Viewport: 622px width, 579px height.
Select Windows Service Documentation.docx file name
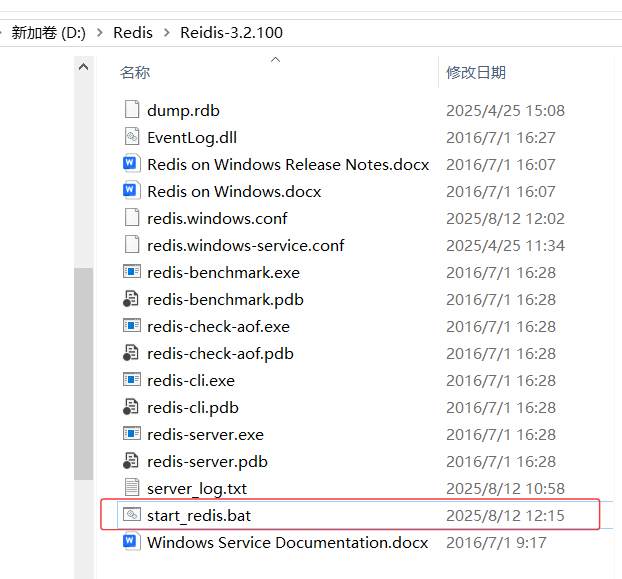point(288,542)
